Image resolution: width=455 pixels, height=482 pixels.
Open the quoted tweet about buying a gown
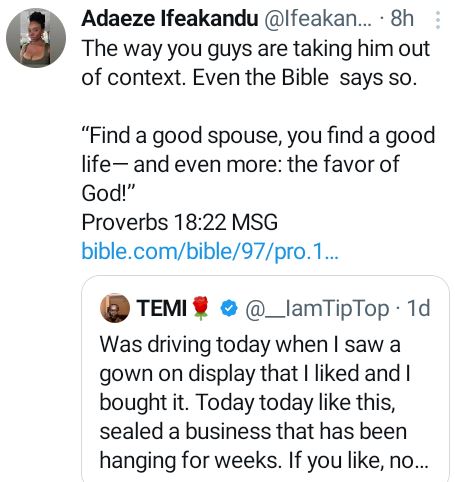pyautogui.click(x=265, y=379)
